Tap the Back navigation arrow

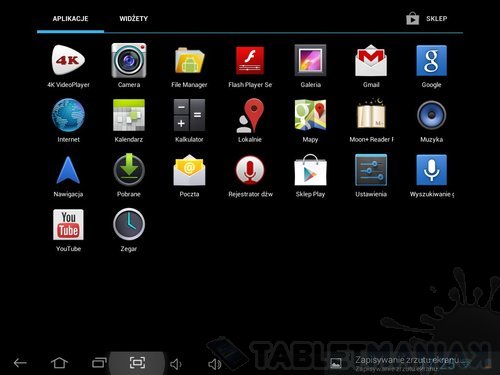(20, 363)
